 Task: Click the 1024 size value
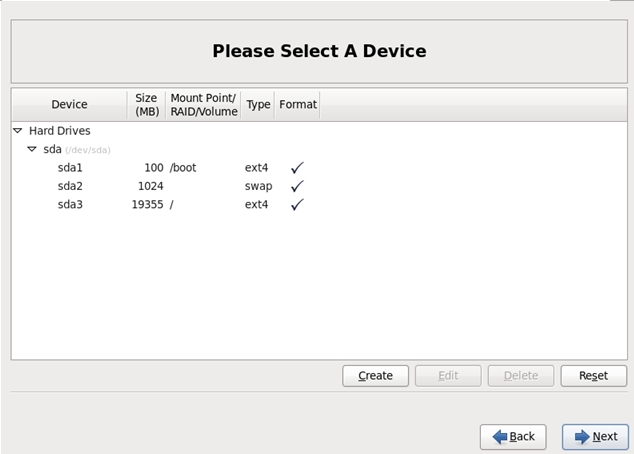pyautogui.click(x=150, y=186)
